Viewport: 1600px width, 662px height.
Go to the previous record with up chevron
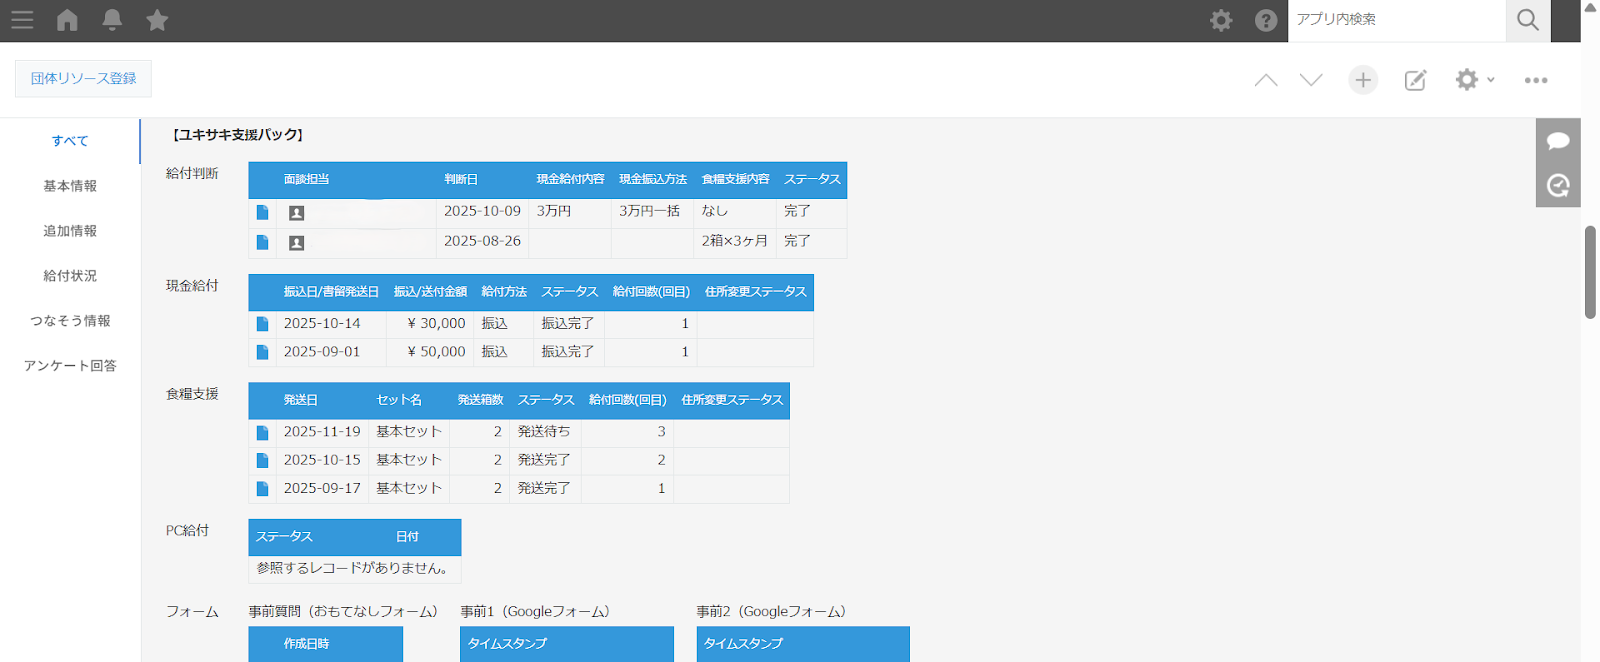click(1266, 80)
